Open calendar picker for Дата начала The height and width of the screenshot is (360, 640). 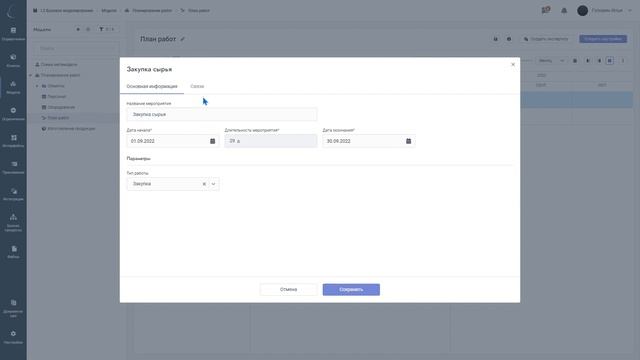[x=212, y=141]
